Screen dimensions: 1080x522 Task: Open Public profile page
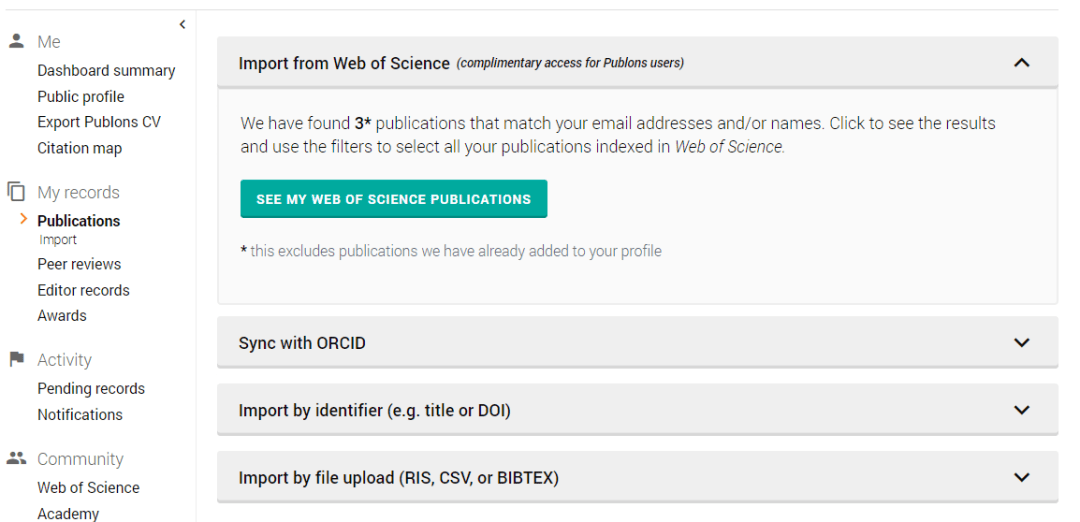81,97
